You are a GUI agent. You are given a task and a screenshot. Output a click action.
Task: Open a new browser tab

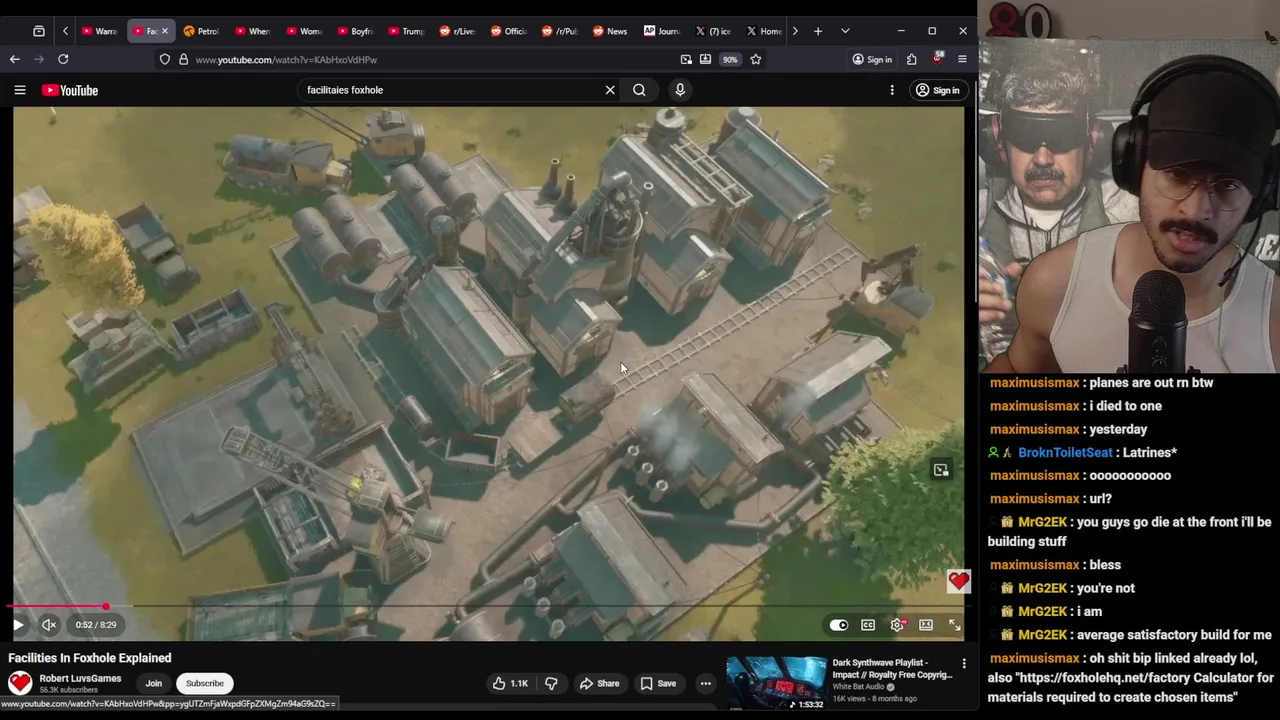pos(818,31)
